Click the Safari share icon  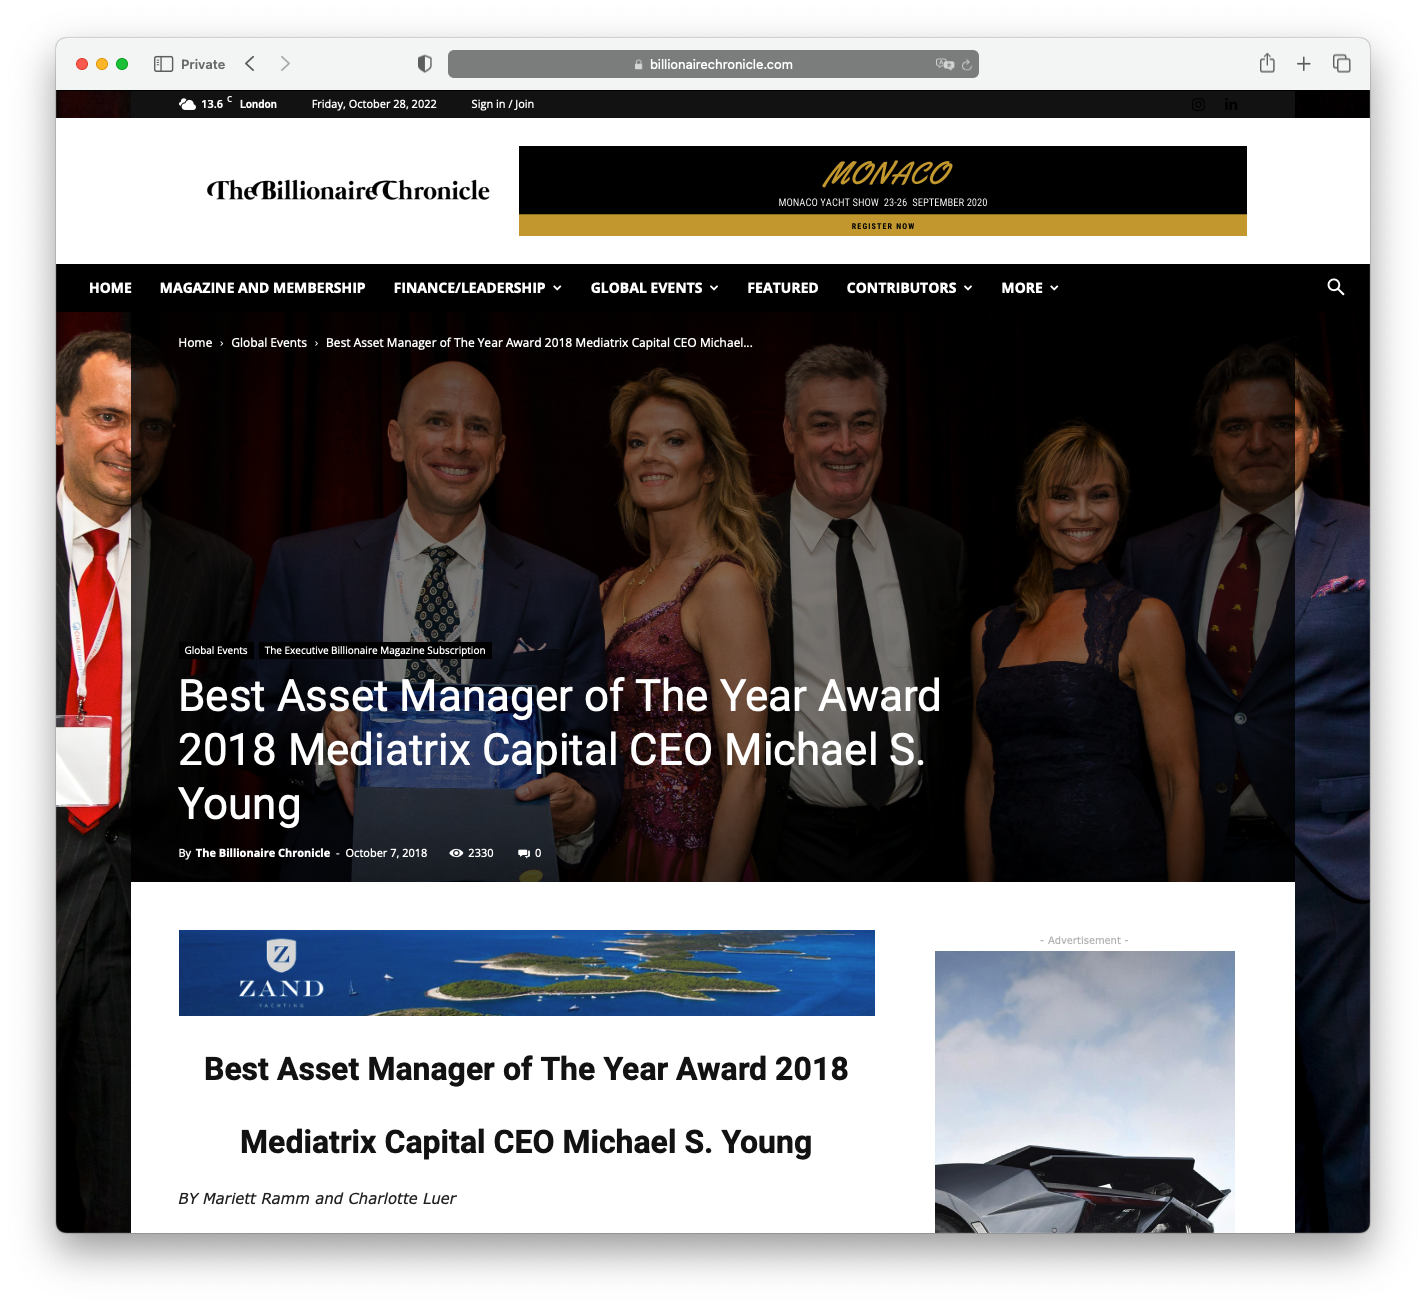(x=1267, y=63)
